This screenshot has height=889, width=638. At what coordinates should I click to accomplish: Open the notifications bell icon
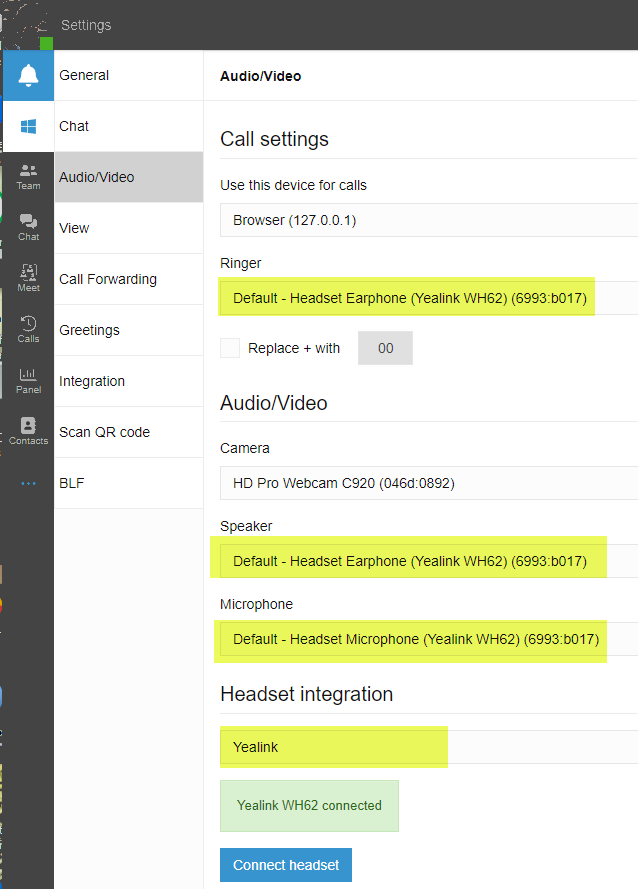pos(28,75)
